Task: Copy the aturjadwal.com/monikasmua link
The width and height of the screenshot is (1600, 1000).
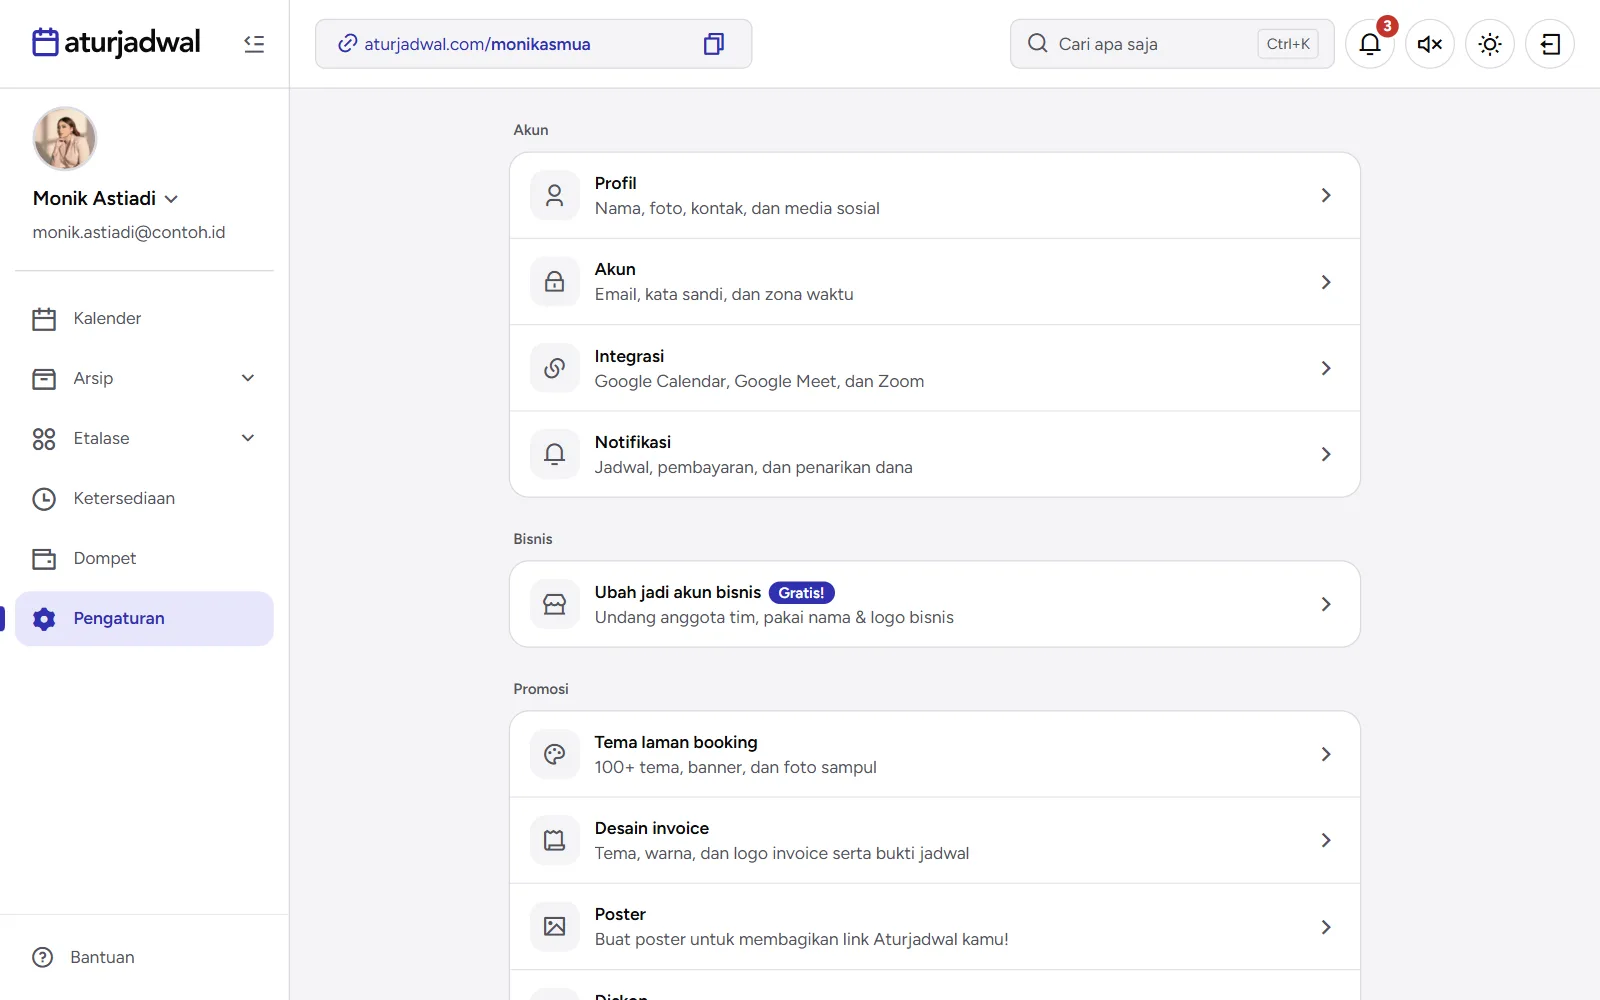Action: 713,44
